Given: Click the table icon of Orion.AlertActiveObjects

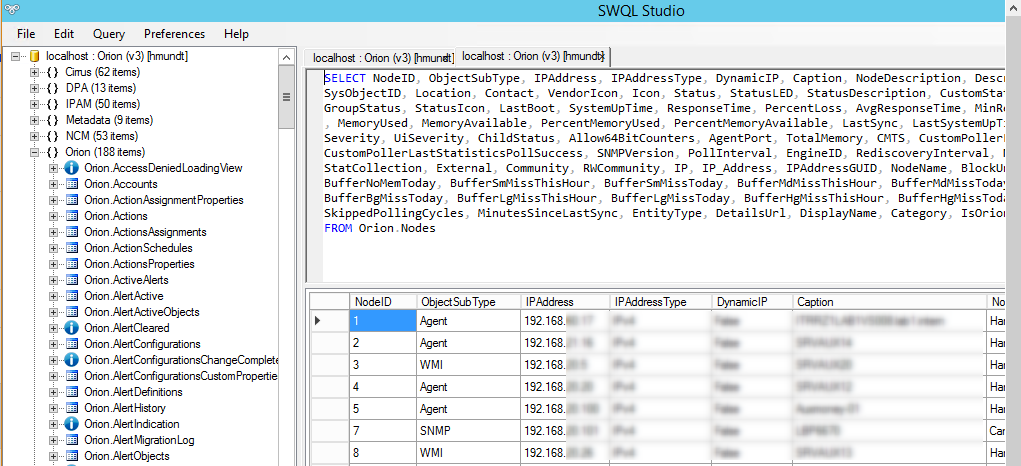Looking at the screenshot, I should (72, 312).
